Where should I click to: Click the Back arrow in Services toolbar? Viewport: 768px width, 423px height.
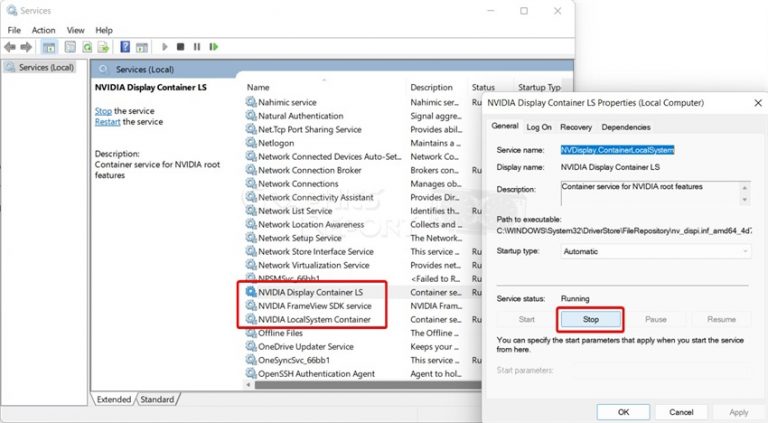(x=10, y=47)
